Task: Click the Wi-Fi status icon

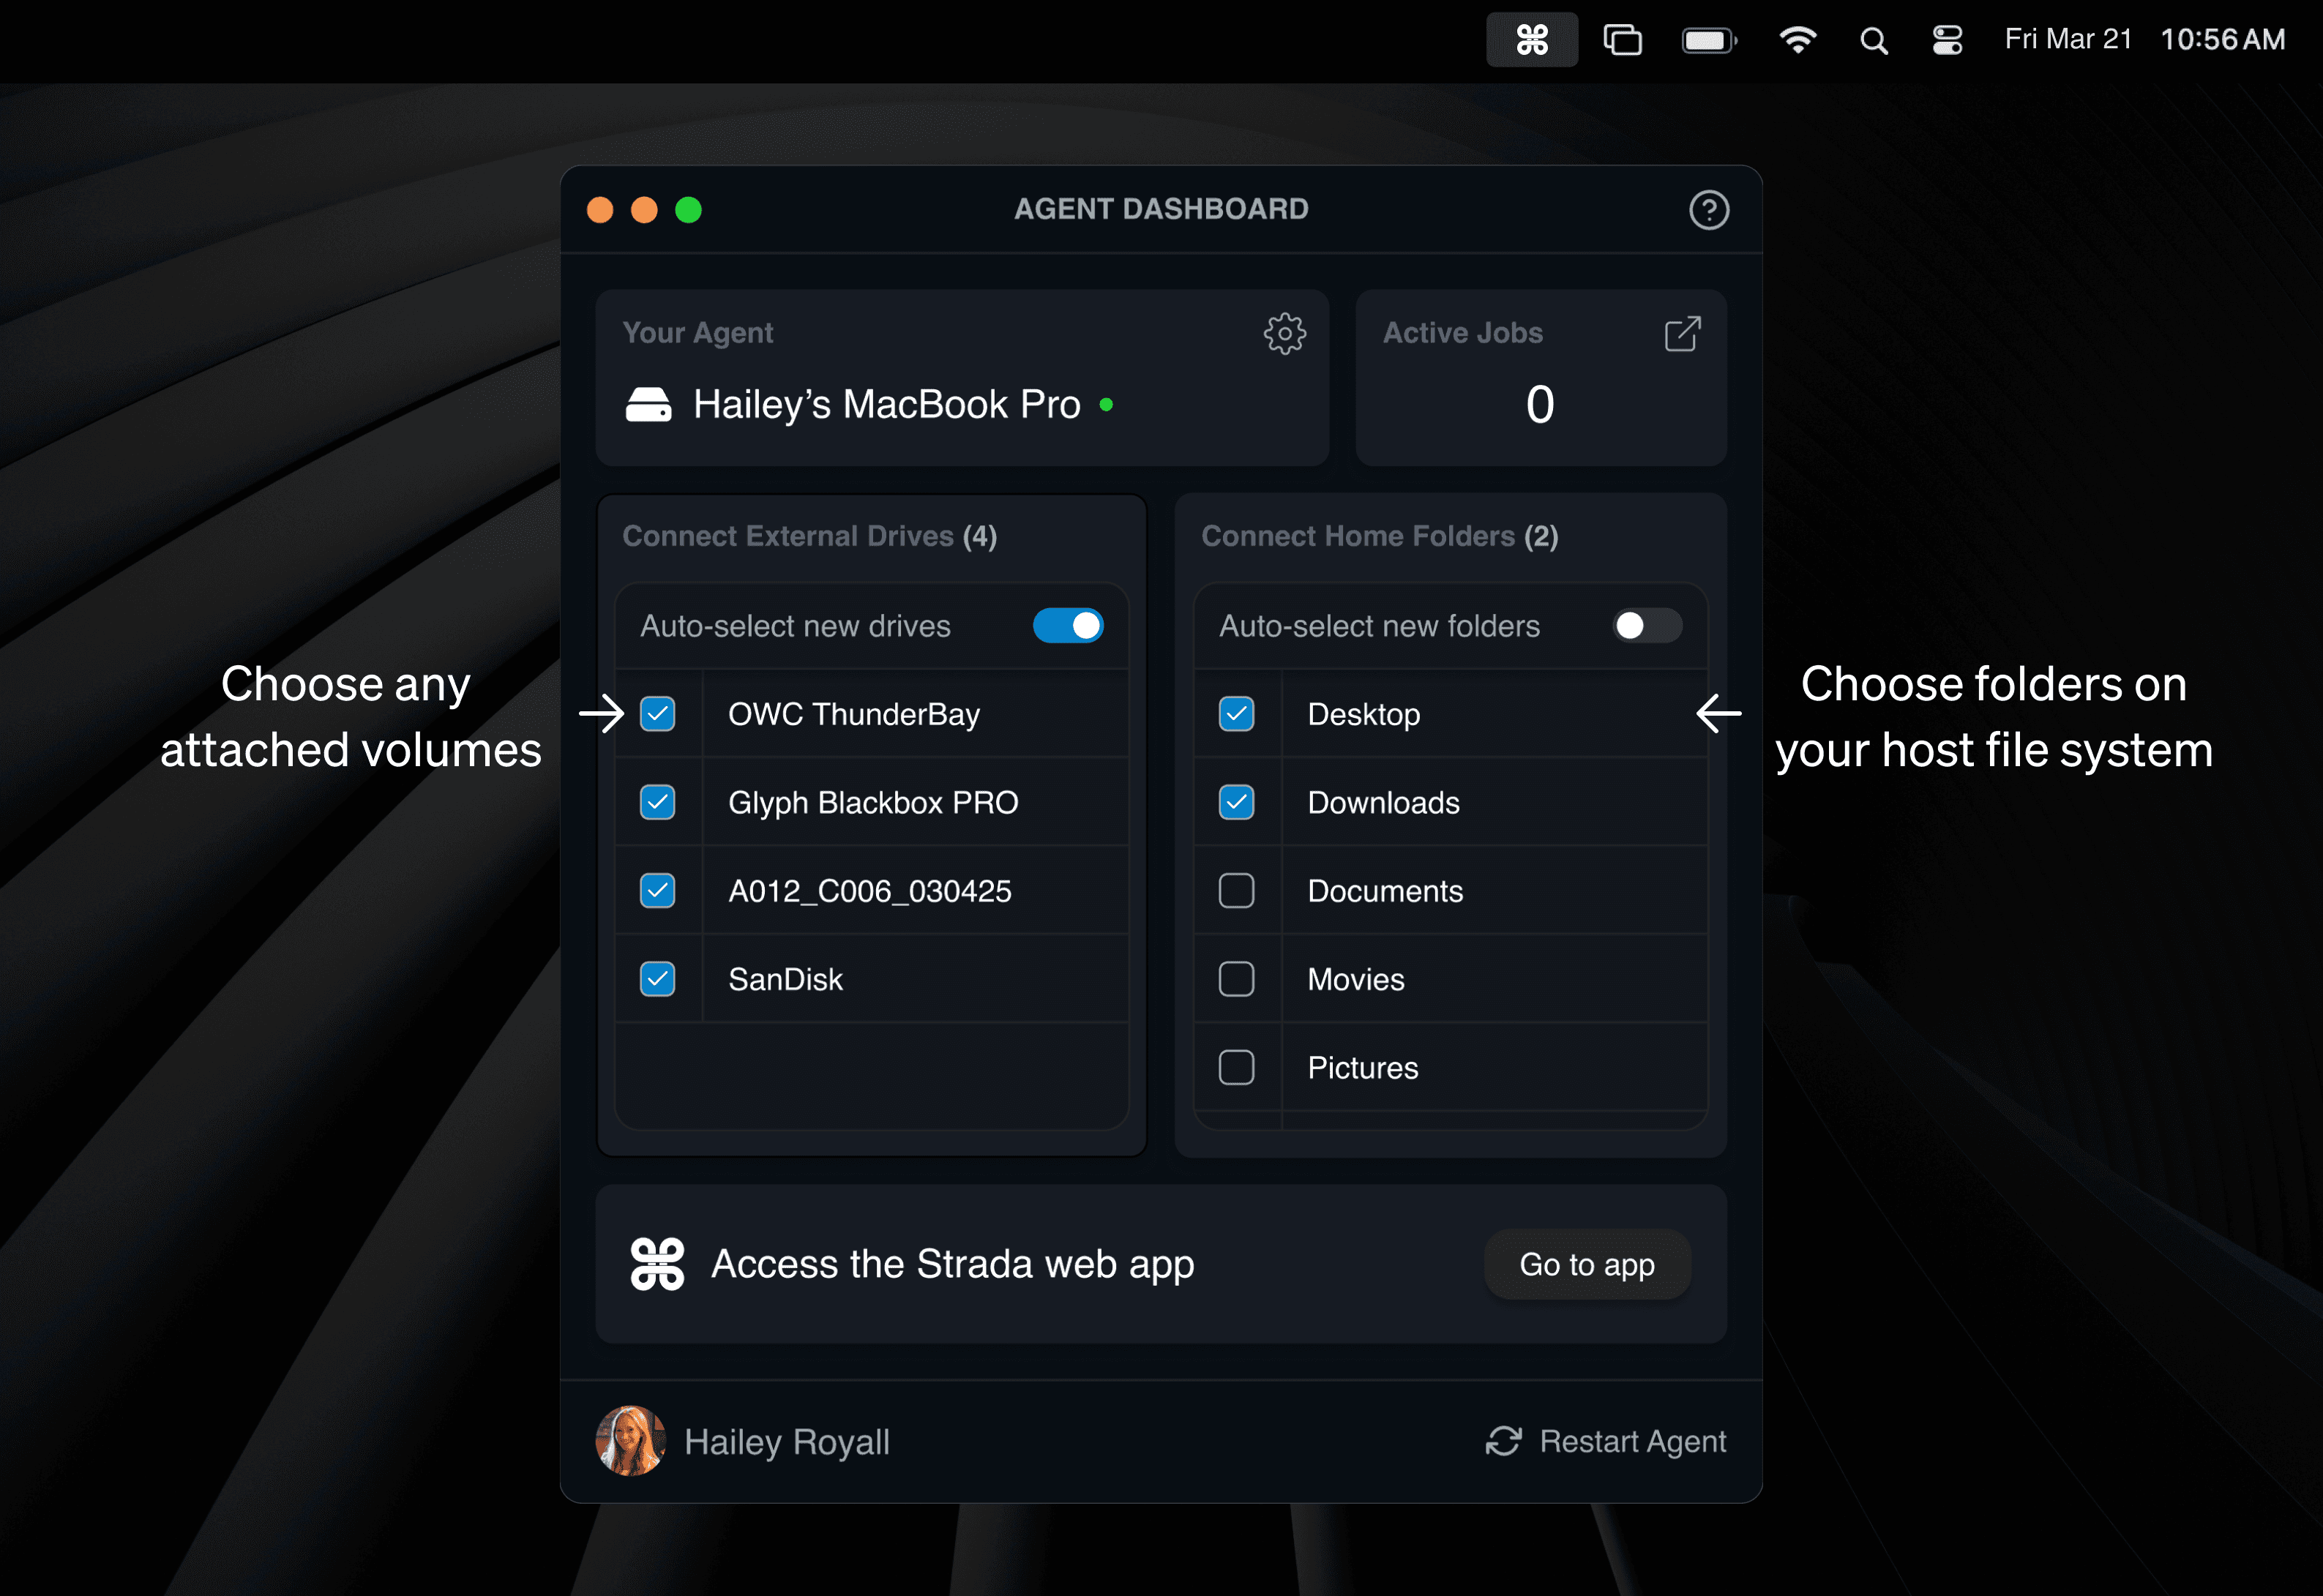Action: pos(1797,40)
